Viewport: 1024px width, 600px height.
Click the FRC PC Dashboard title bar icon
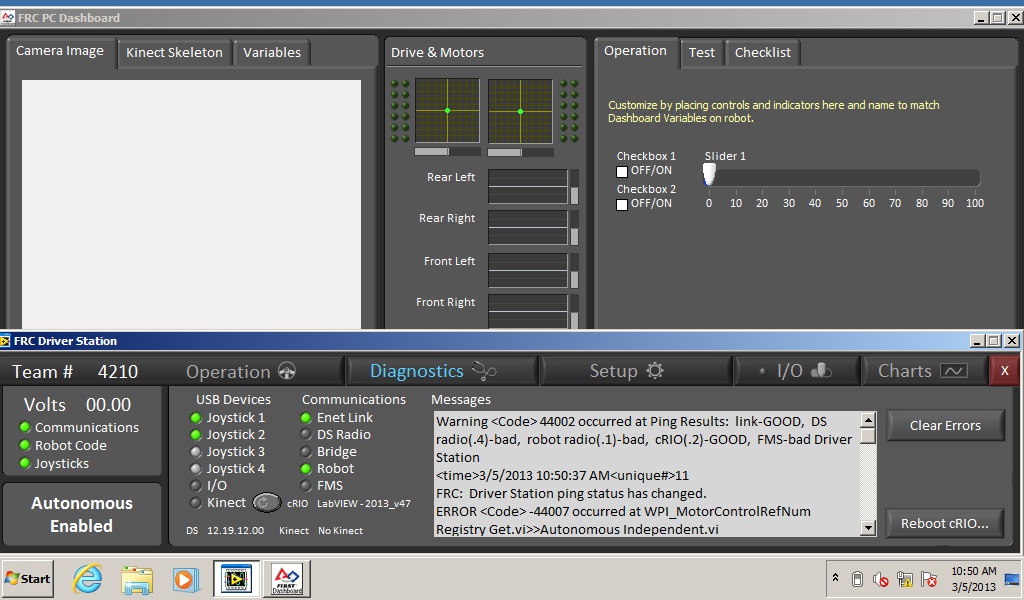8,18
